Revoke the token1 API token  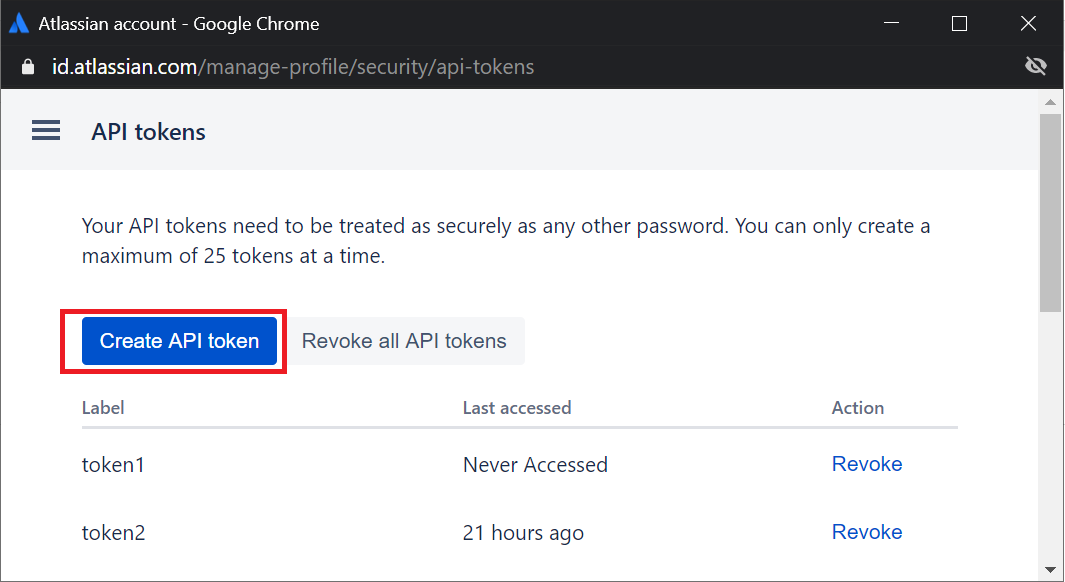866,464
